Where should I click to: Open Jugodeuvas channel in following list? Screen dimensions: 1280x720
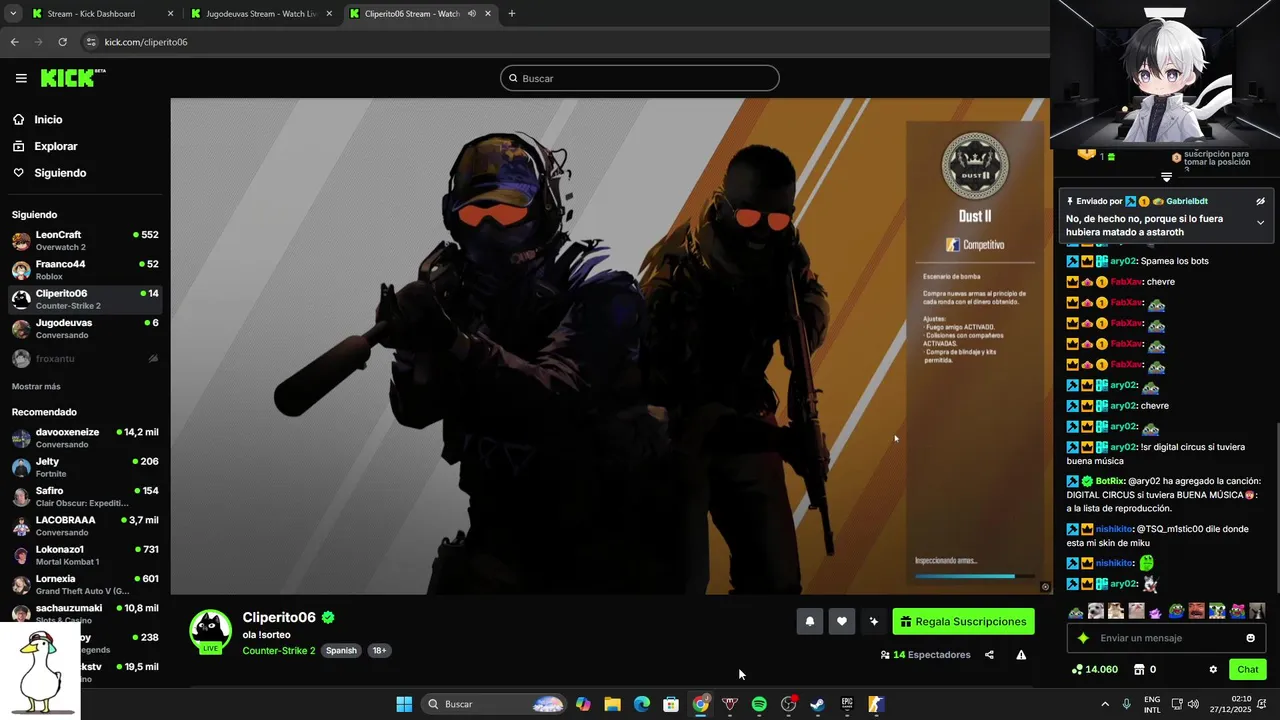click(85, 329)
